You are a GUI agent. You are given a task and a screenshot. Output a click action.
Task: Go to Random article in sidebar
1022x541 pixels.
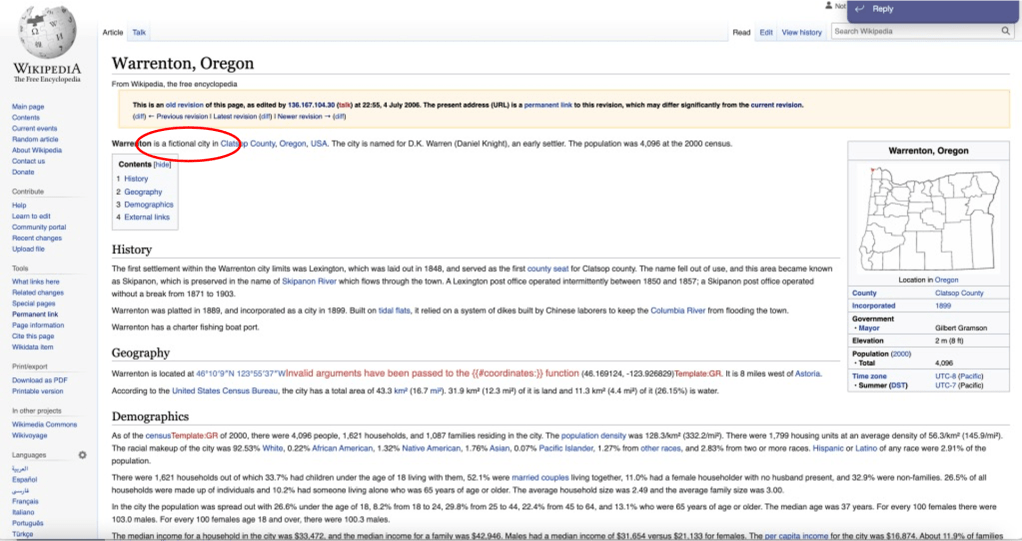[35, 139]
